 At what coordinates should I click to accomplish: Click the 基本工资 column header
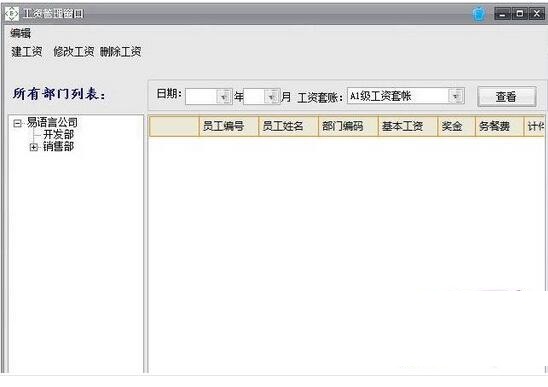click(x=408, y=126)
